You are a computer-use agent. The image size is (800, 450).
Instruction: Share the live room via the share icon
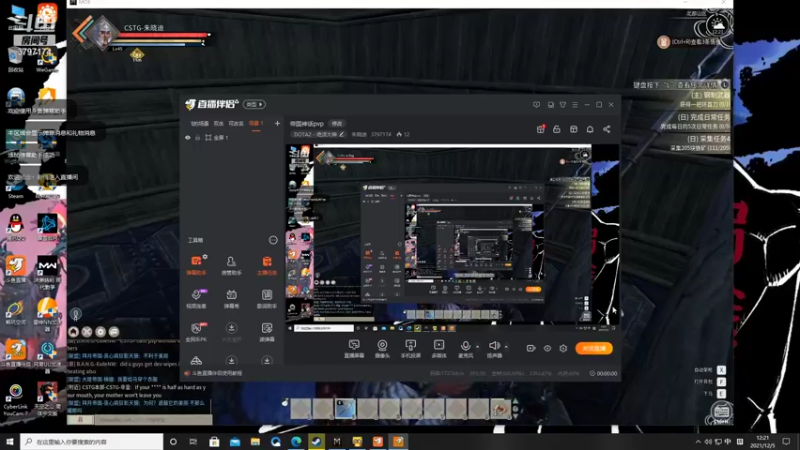click(x=607, y=129)
